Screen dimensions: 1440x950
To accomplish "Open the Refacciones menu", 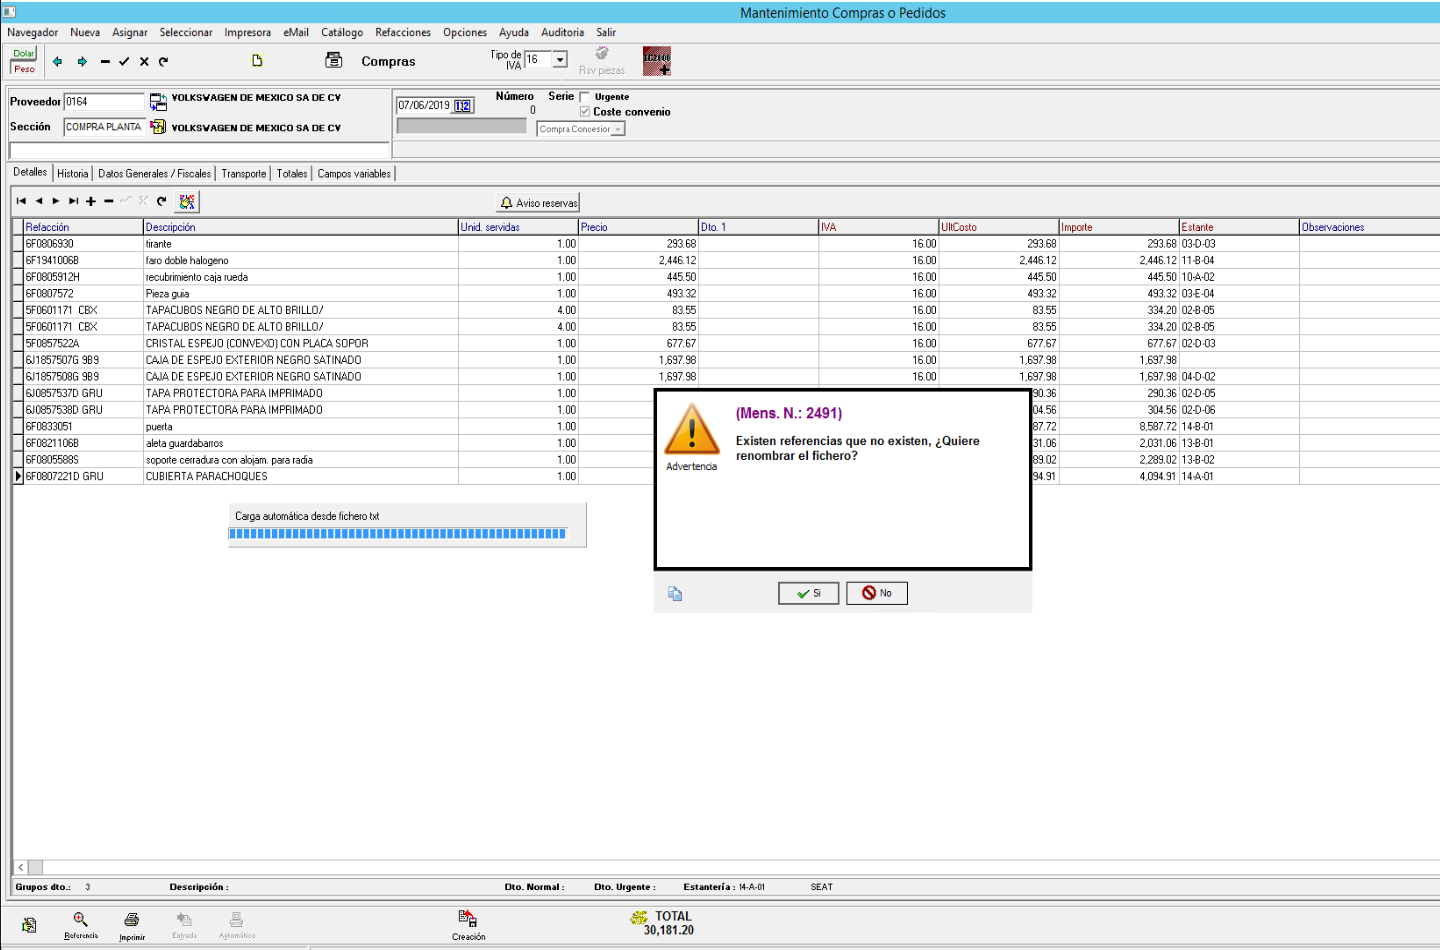I will point(403,33).
